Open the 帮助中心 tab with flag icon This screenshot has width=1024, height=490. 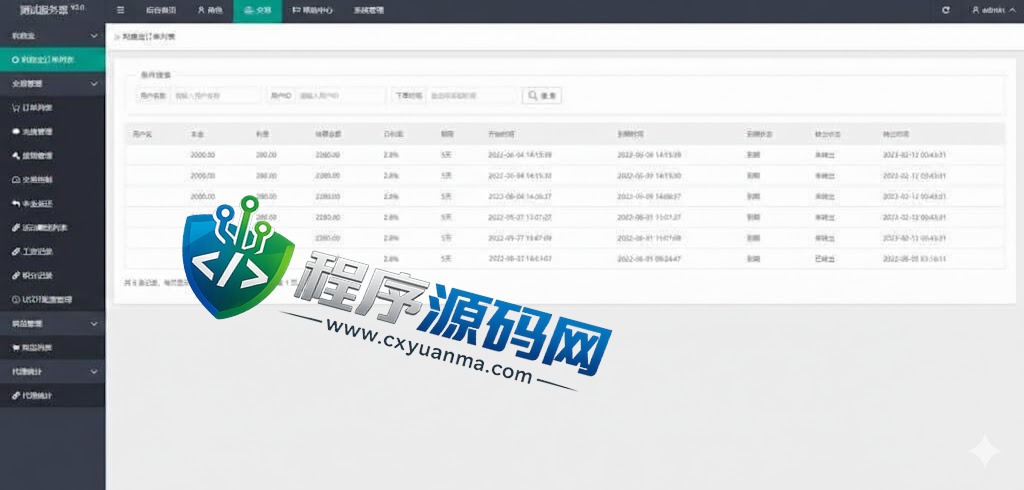313,10
